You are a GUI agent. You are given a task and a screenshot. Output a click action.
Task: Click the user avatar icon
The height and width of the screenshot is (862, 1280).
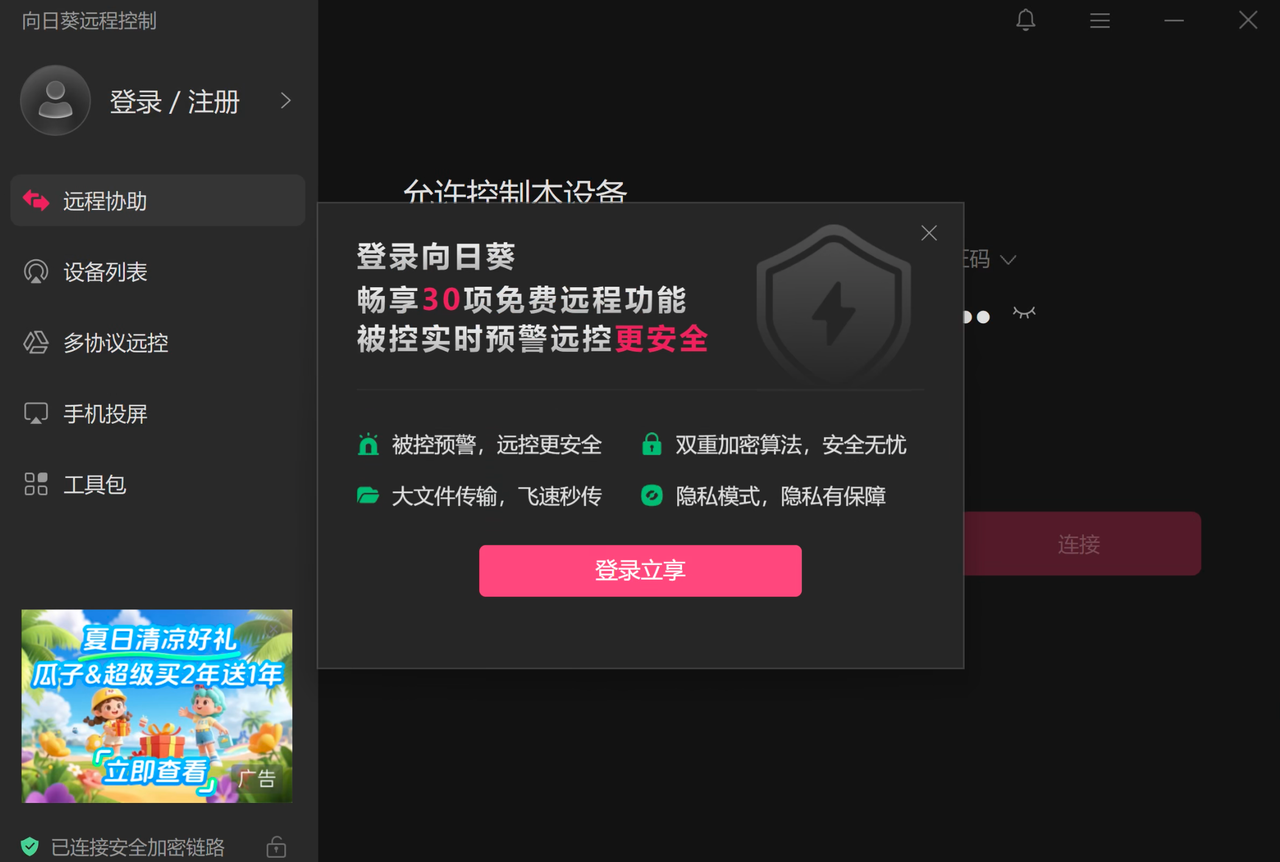54,100
